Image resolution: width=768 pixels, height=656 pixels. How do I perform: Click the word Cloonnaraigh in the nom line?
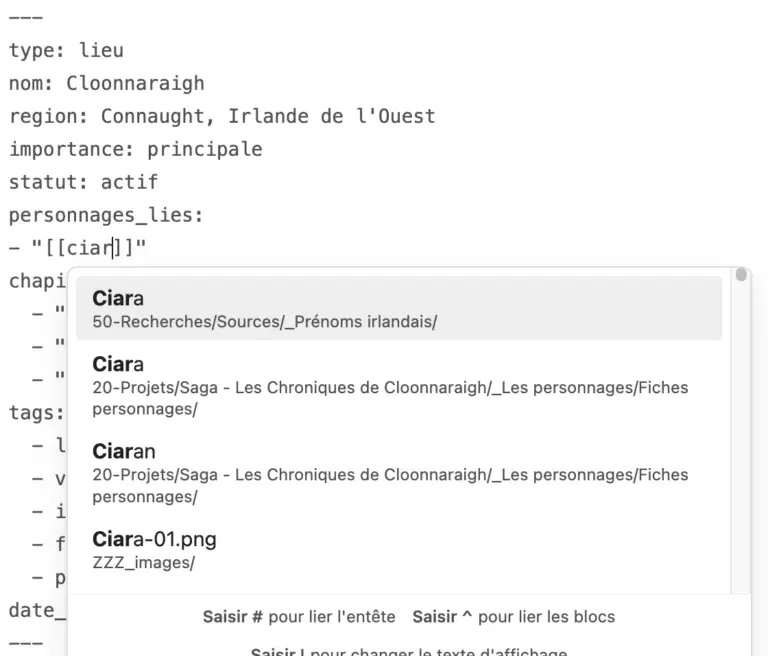(x=135, y=83)
